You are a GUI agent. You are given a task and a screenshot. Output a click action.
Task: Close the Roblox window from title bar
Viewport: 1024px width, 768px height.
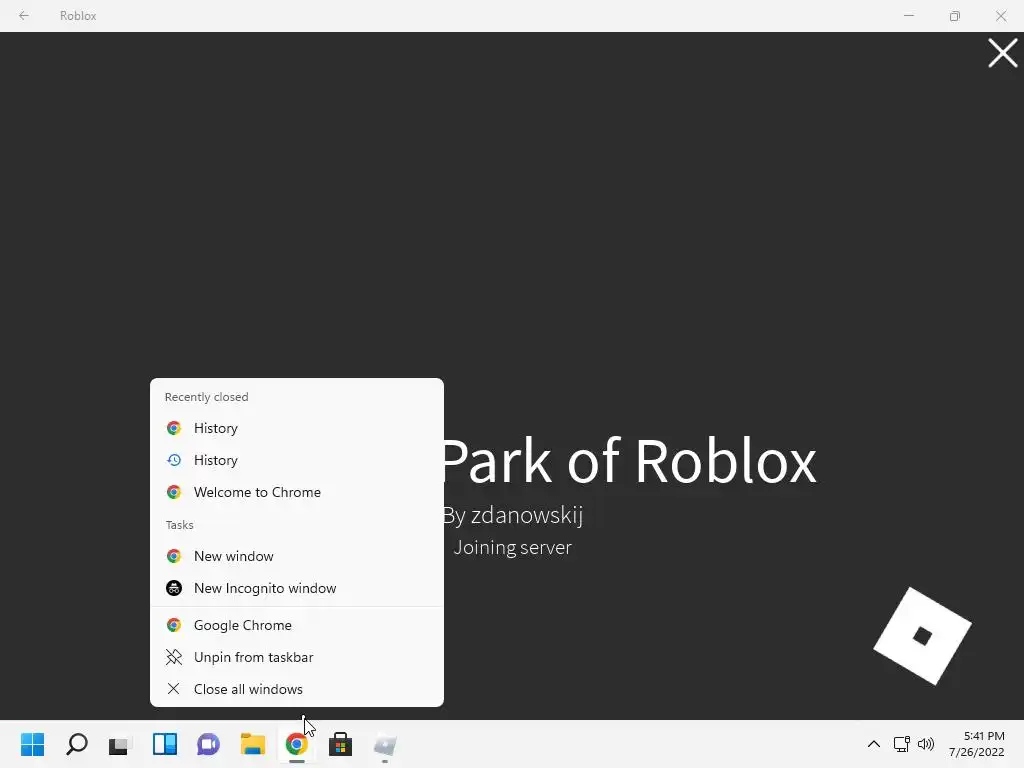1000,16
